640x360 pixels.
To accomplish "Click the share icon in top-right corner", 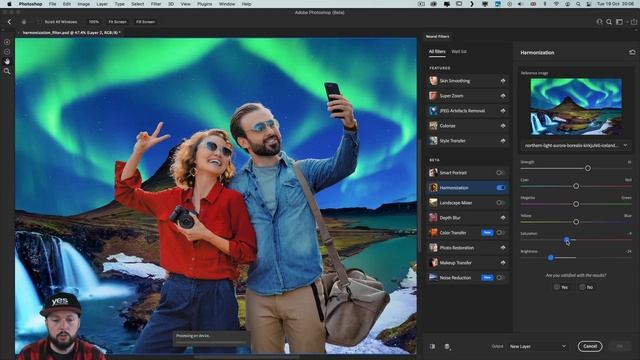I will pyautogui.click(x=633, y=22).
